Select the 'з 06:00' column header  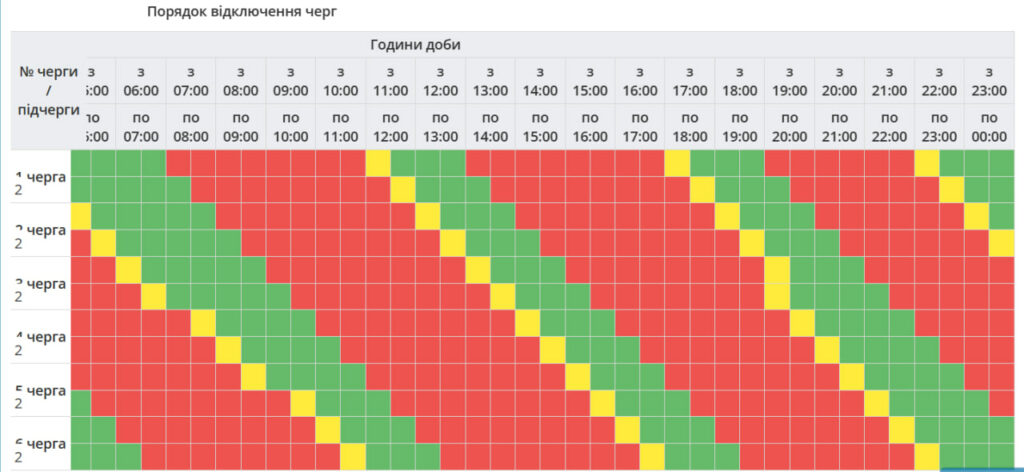click(x=141, y=80)
